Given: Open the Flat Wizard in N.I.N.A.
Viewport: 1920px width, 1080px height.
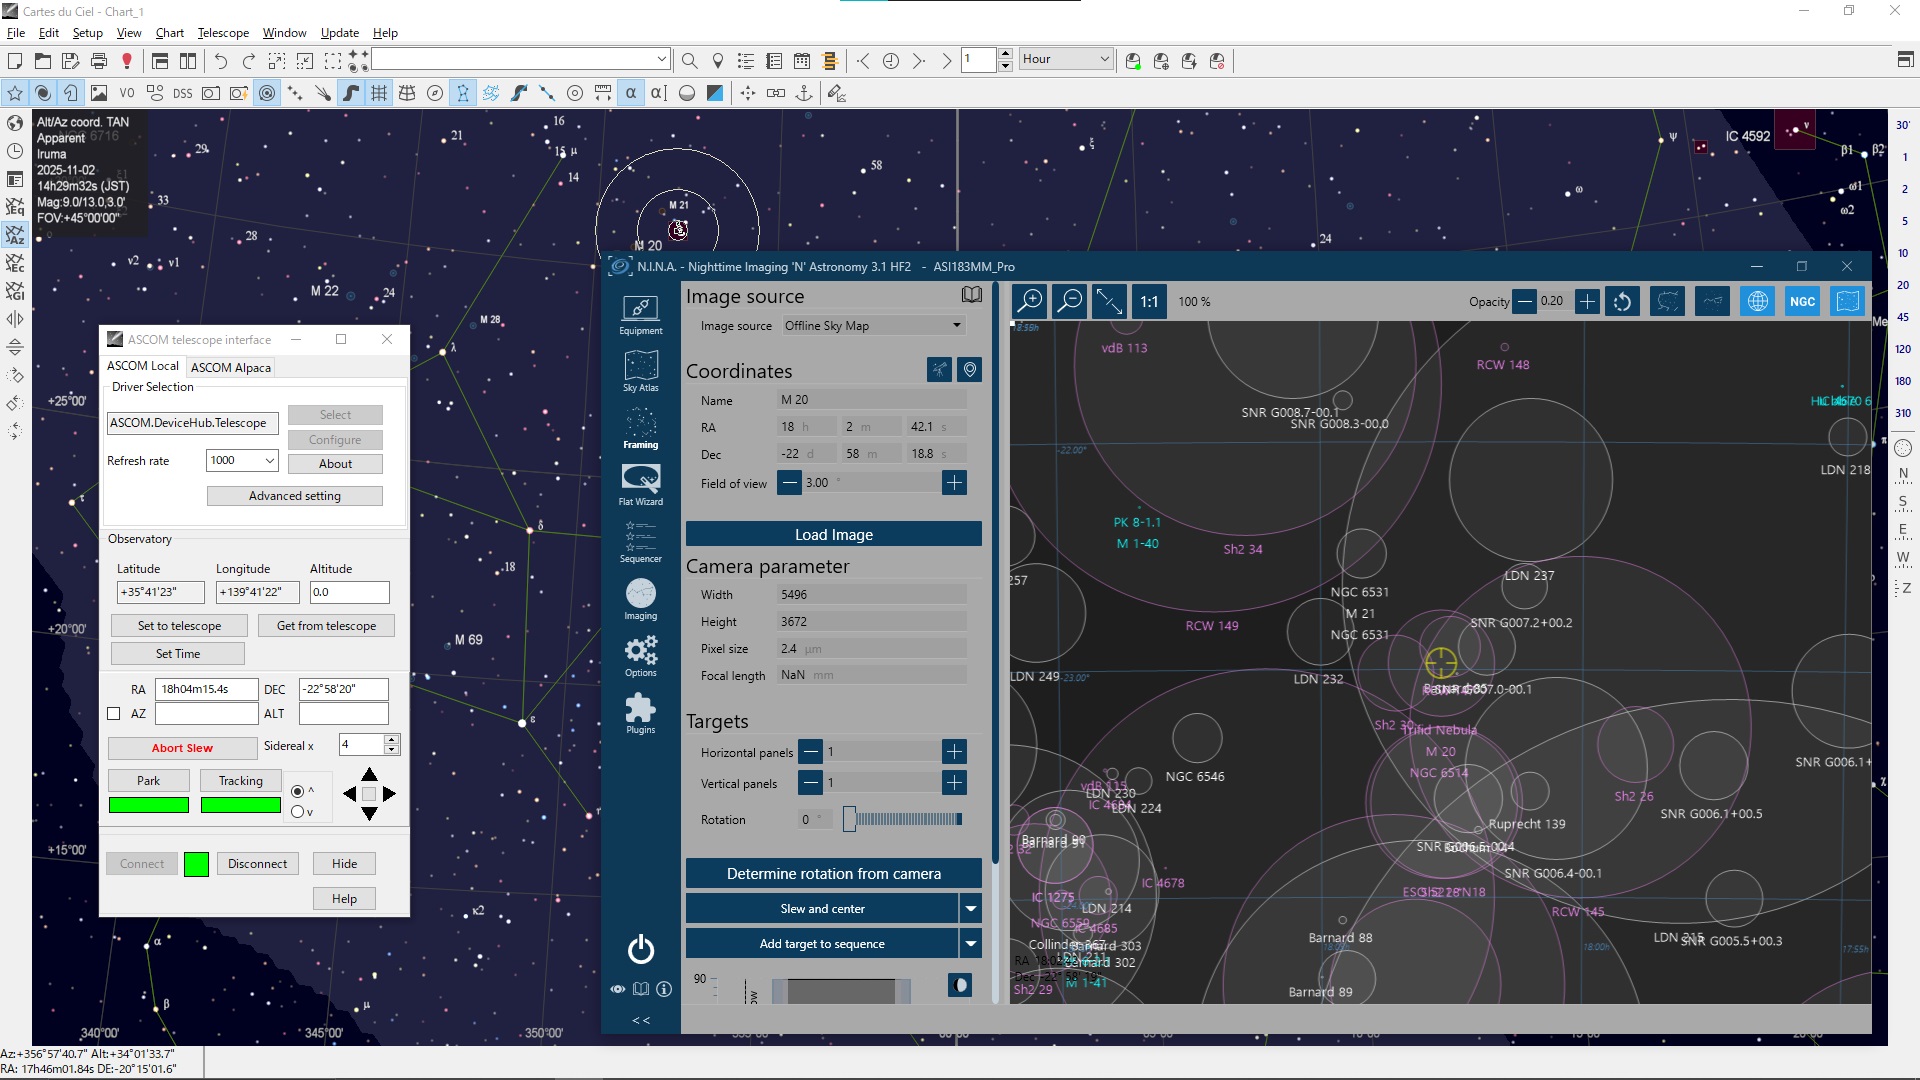Looking at the screenshot, I should (x=640, y=485).
